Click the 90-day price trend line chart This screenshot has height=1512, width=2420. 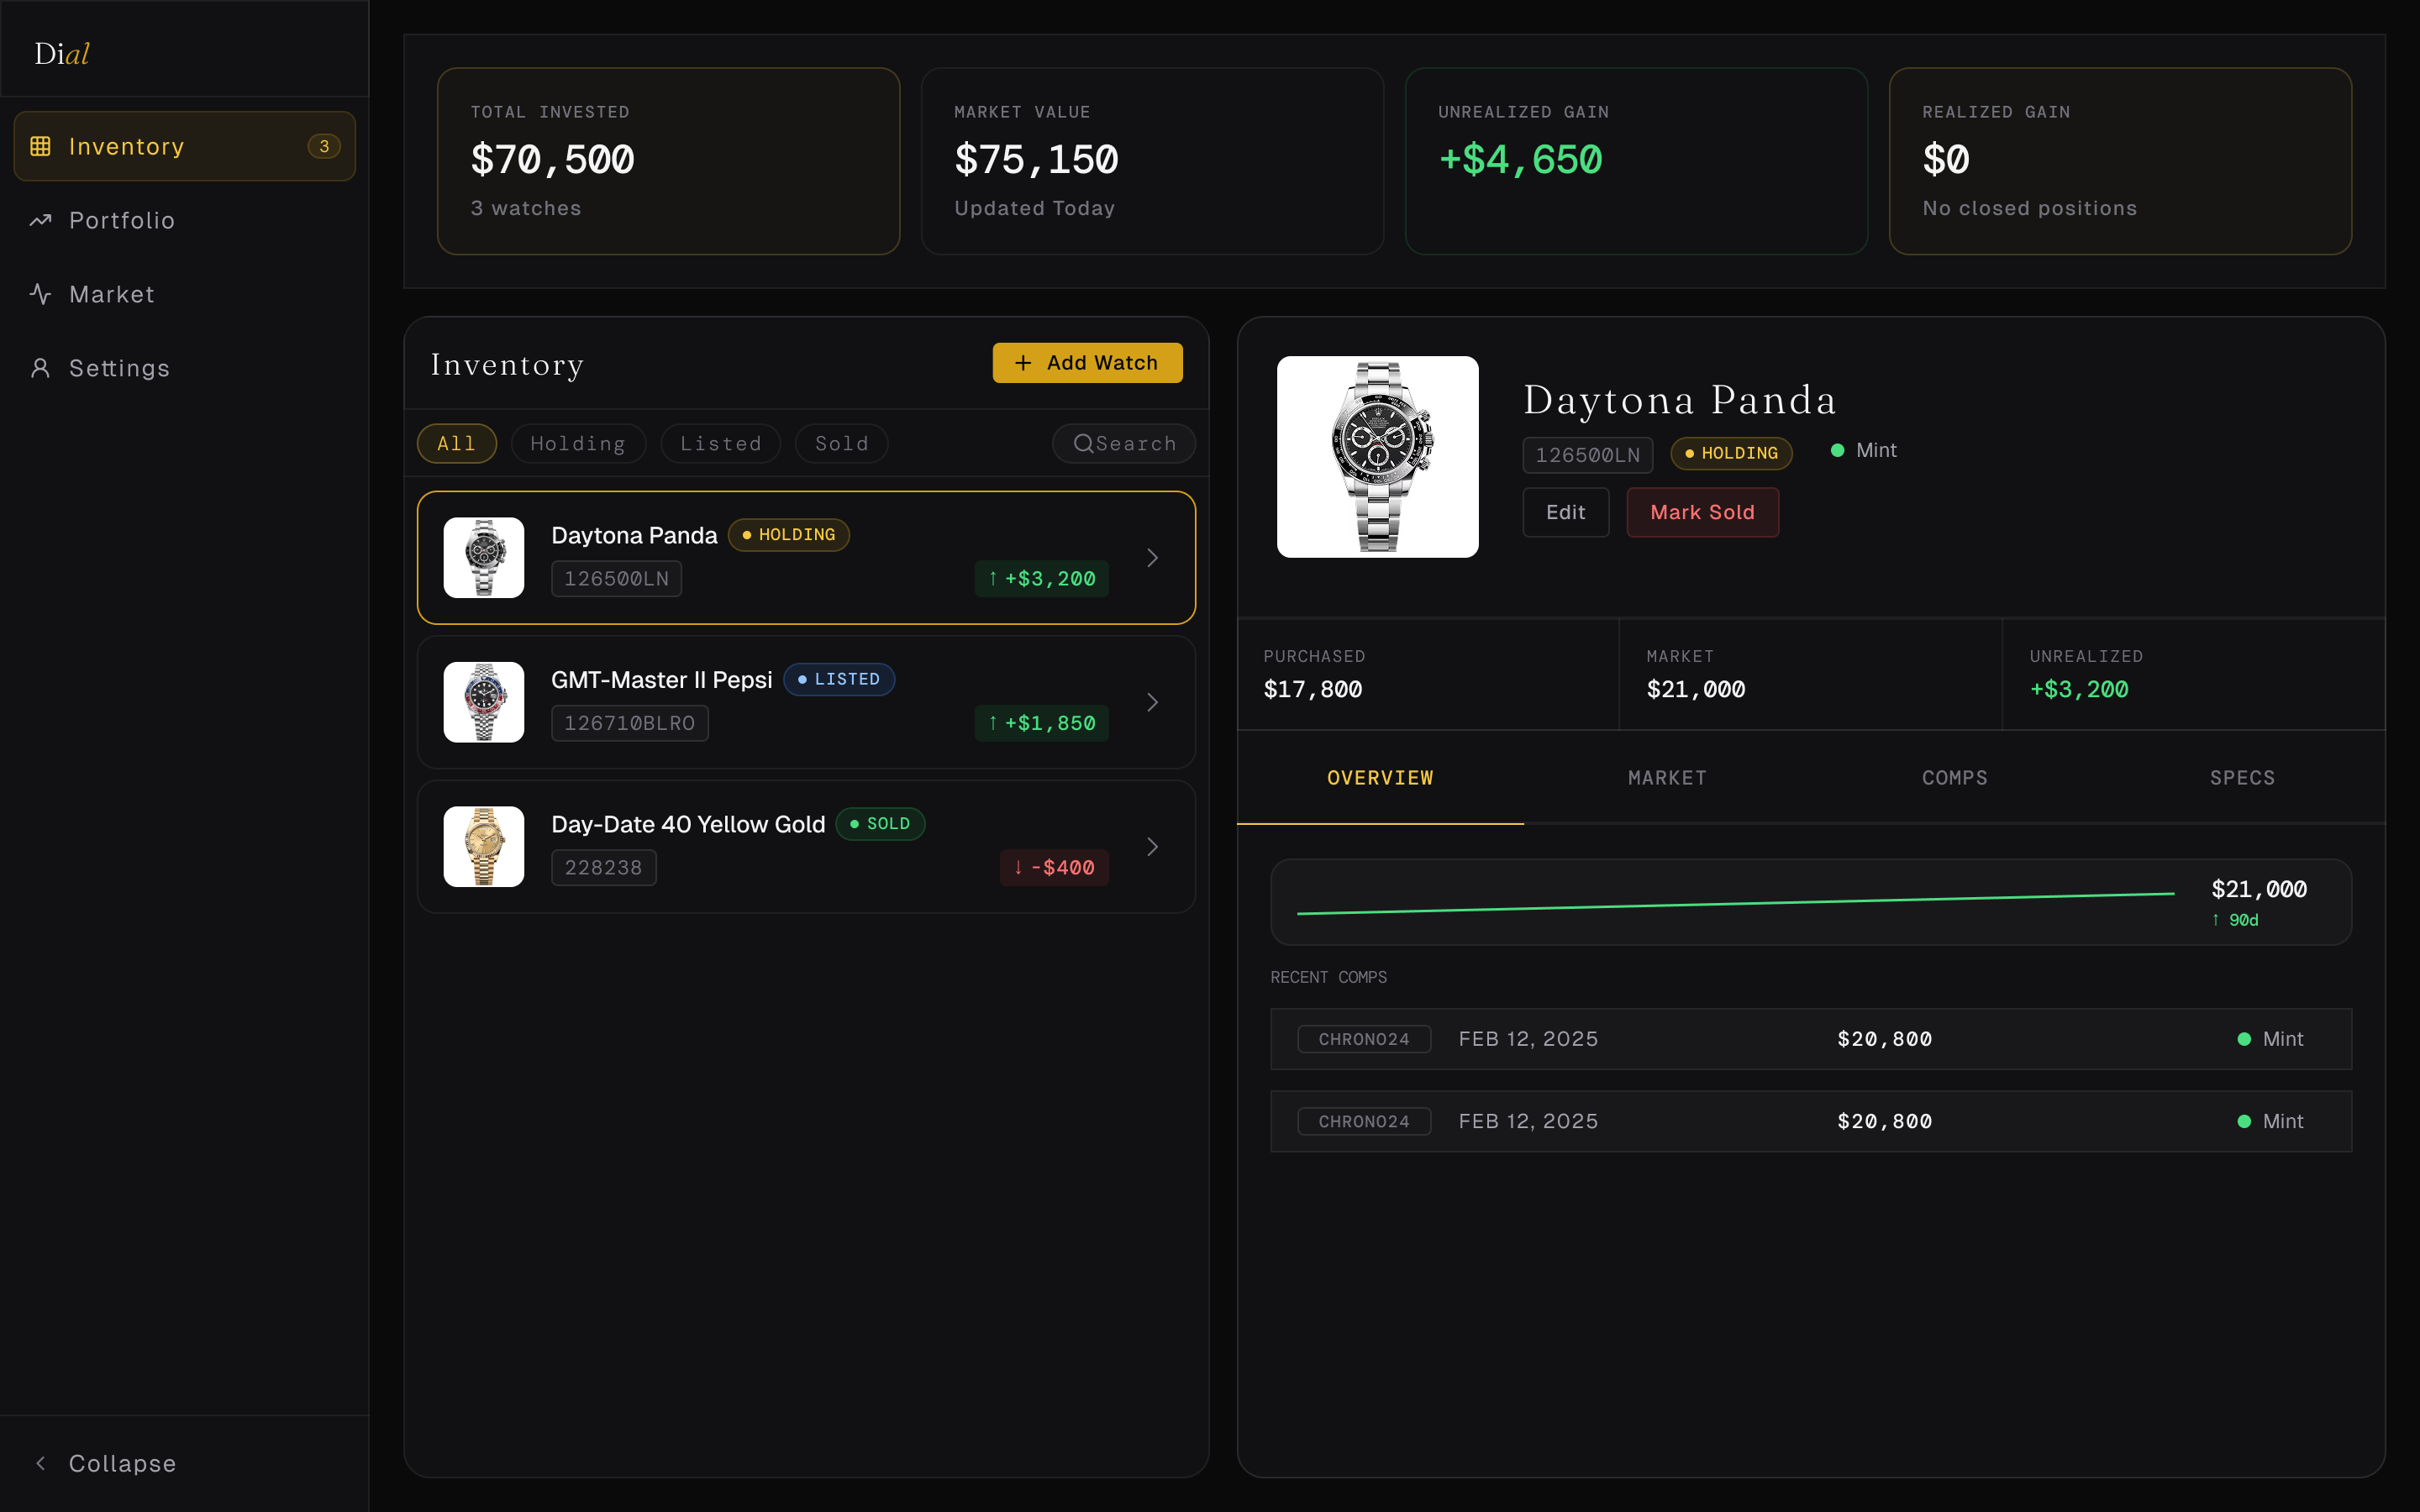(x=1735, y=903)
